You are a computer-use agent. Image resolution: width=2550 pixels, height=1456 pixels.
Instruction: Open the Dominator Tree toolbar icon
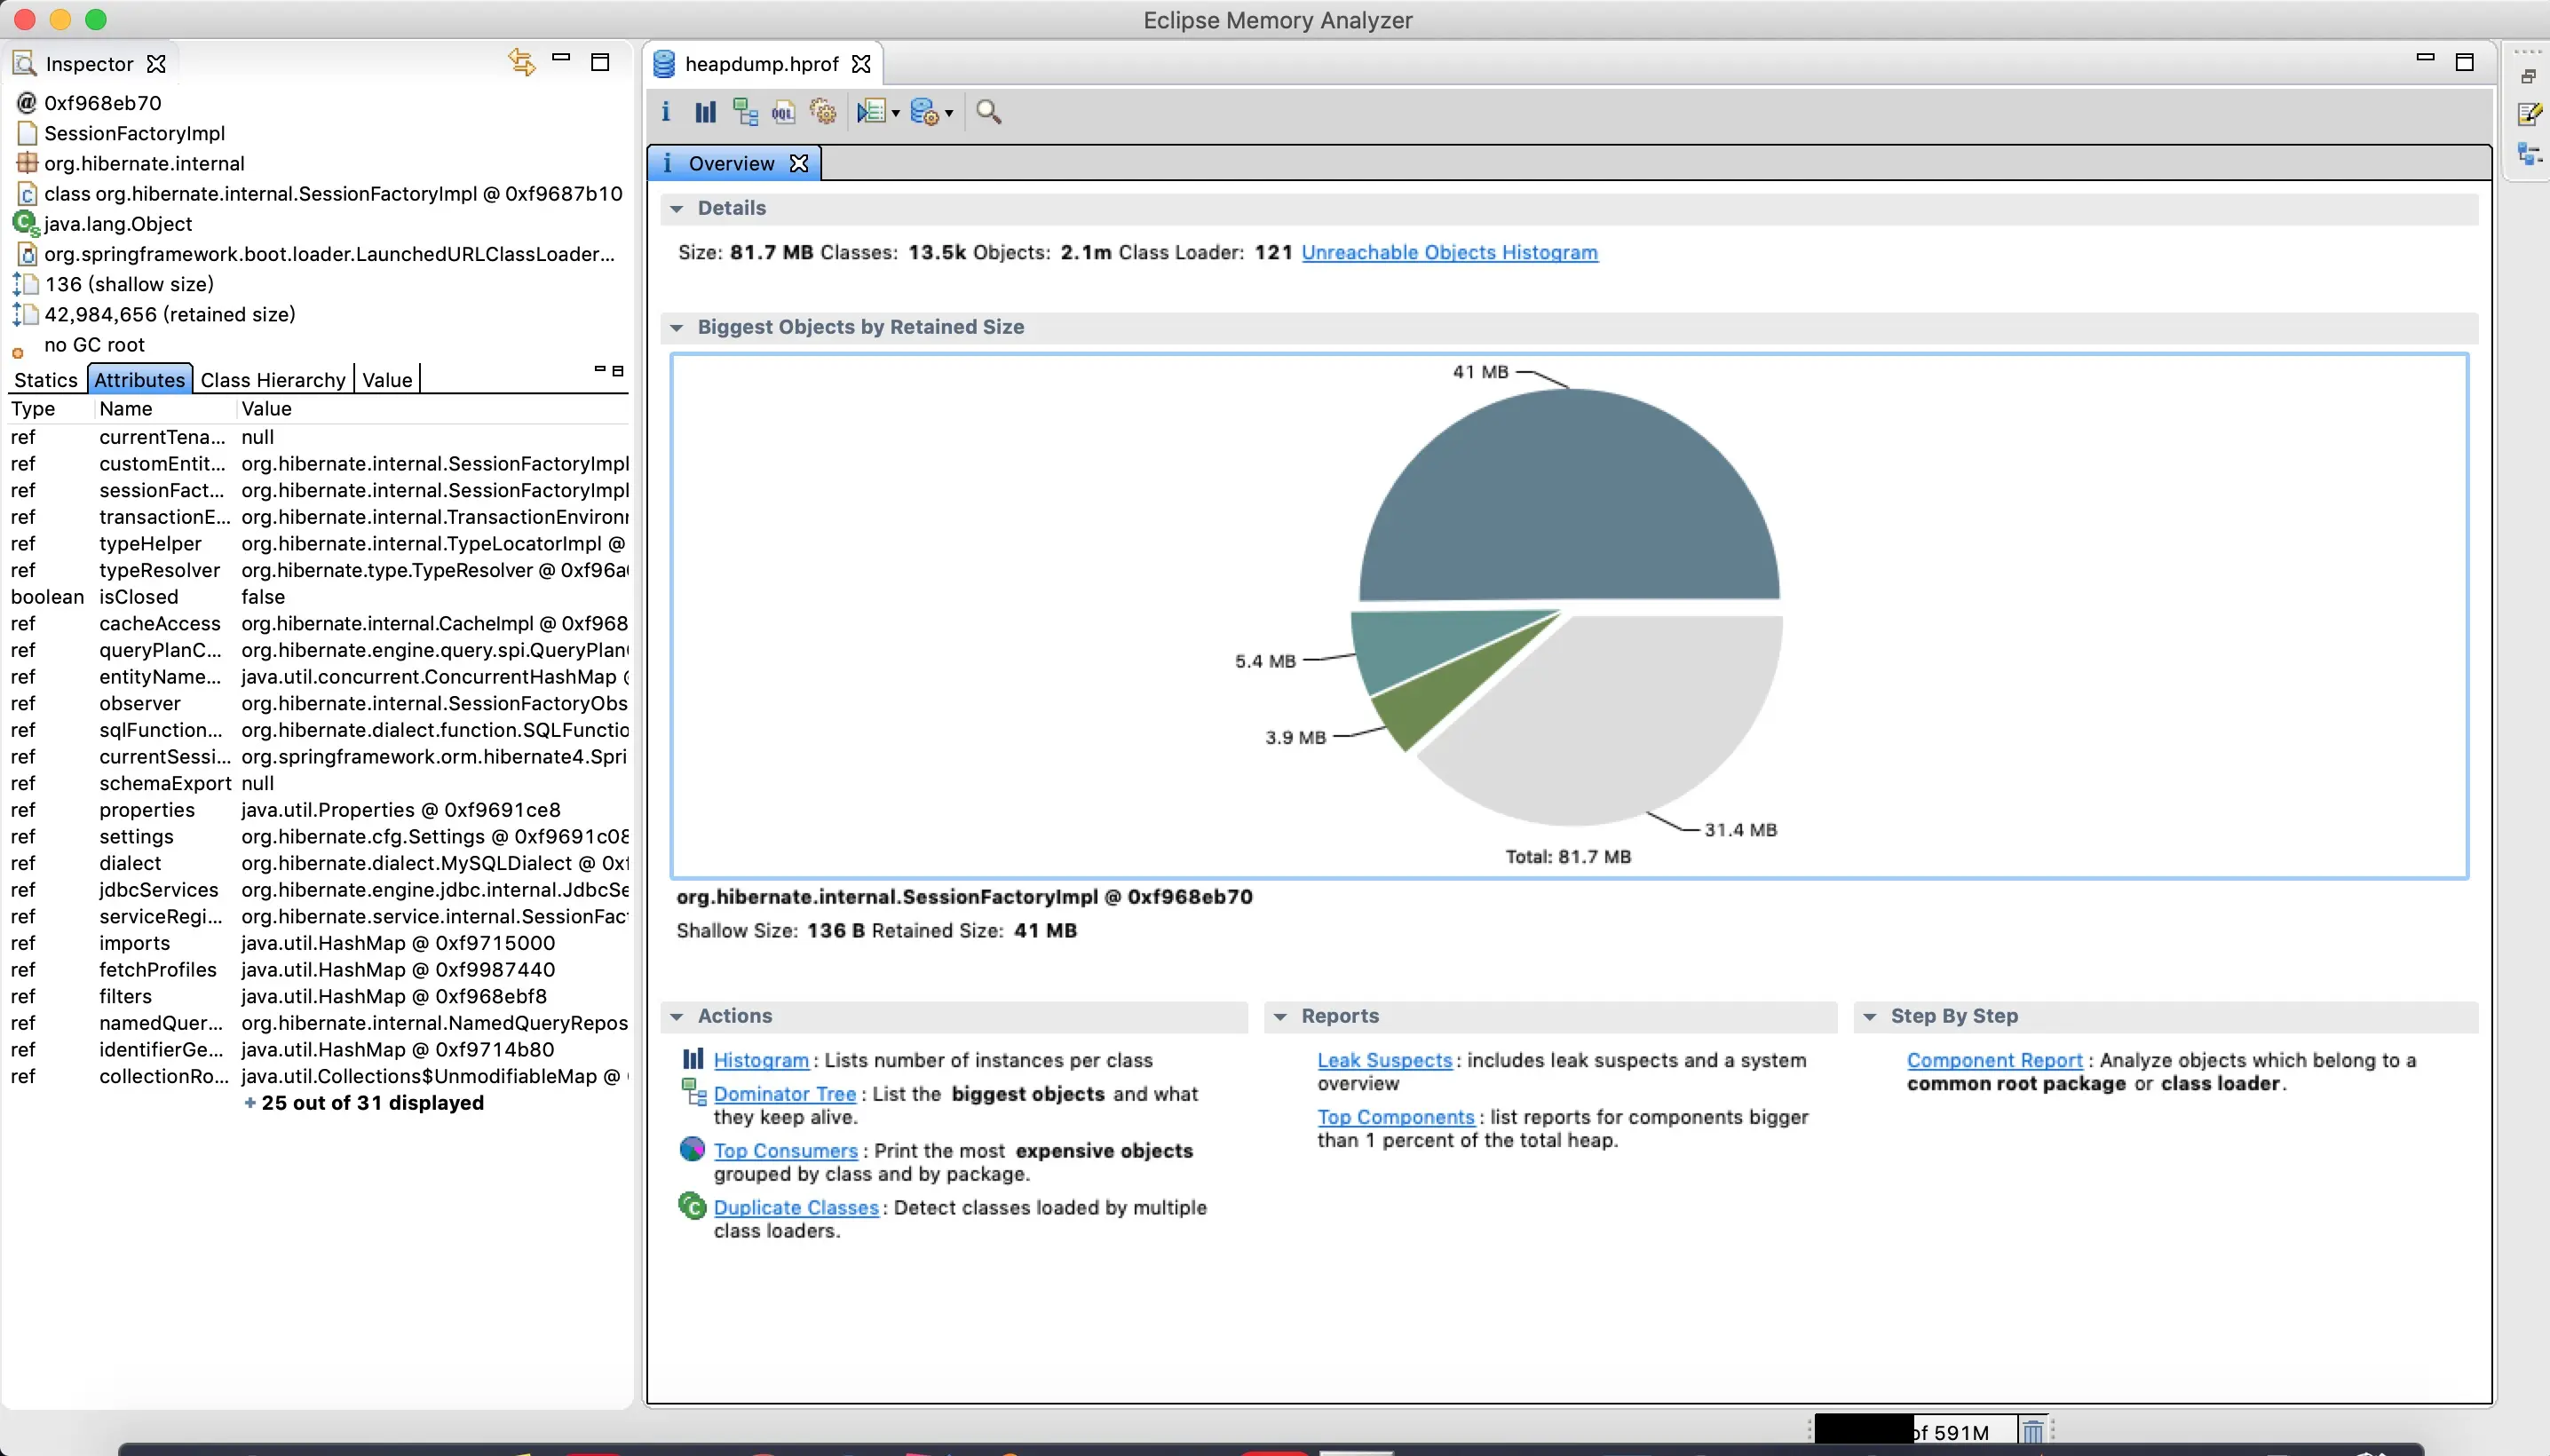pyautogui.click(x=745, y=112)
